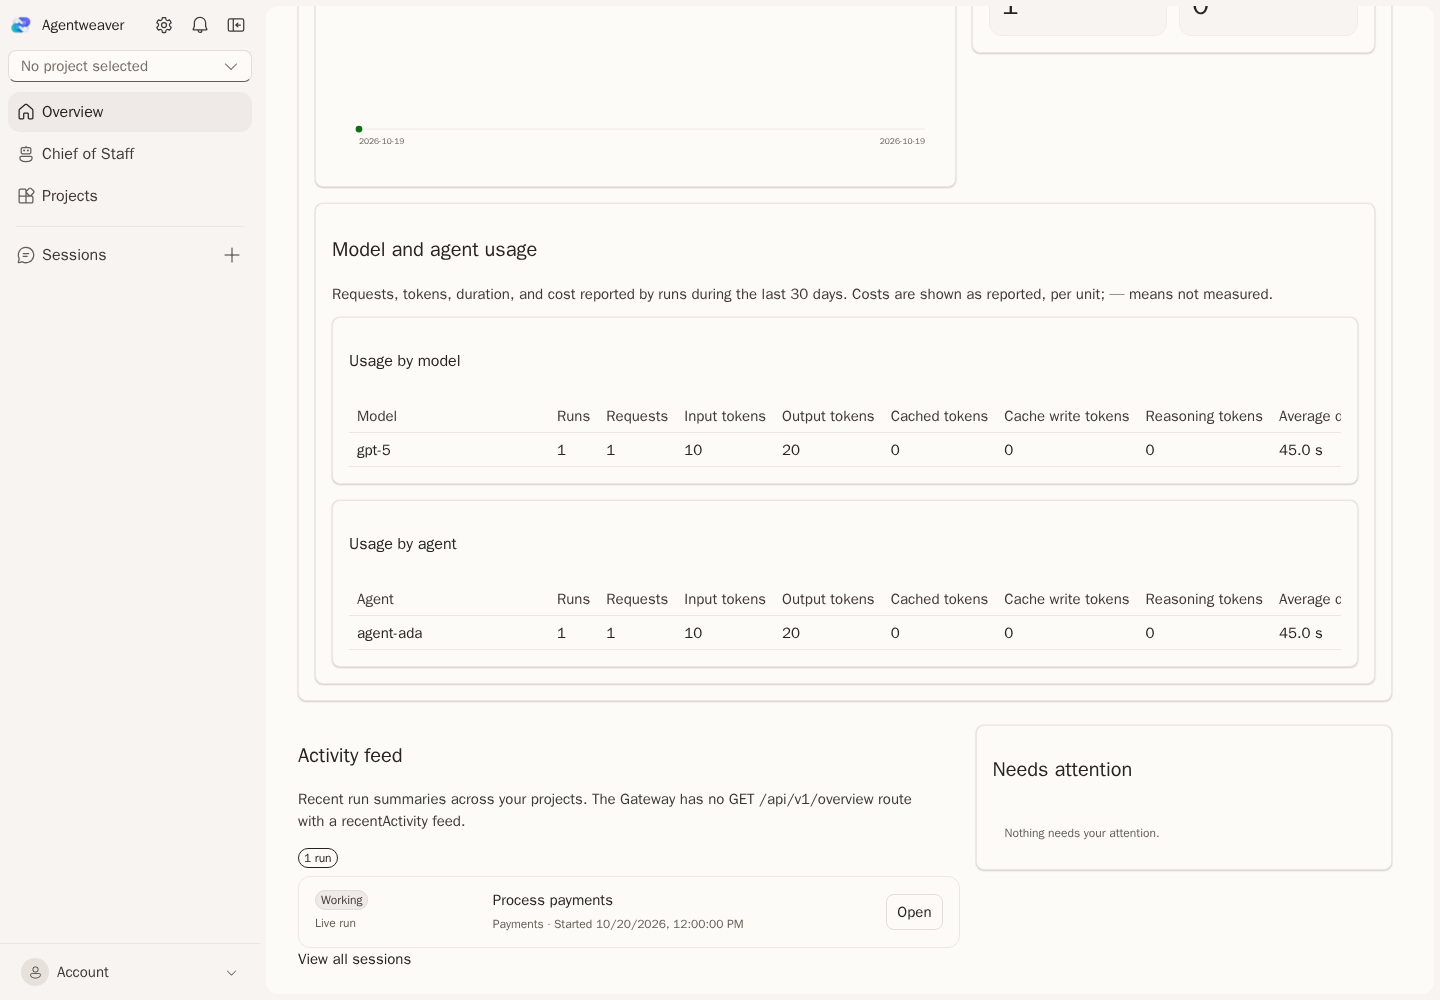Open Chief of Staff page

130,154
